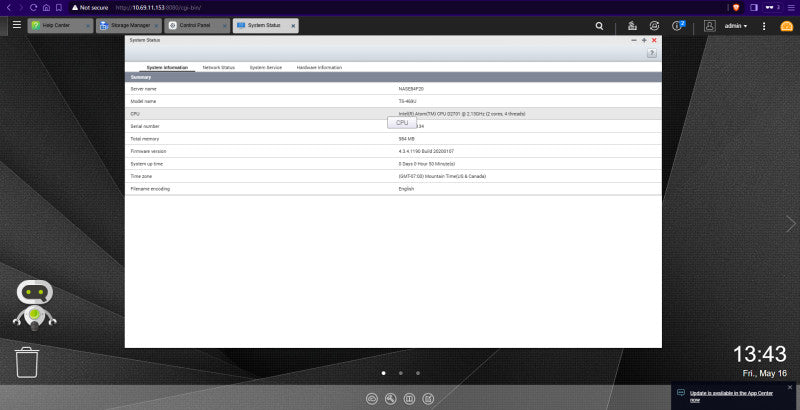Click the help question mark in System Status window

652,53
